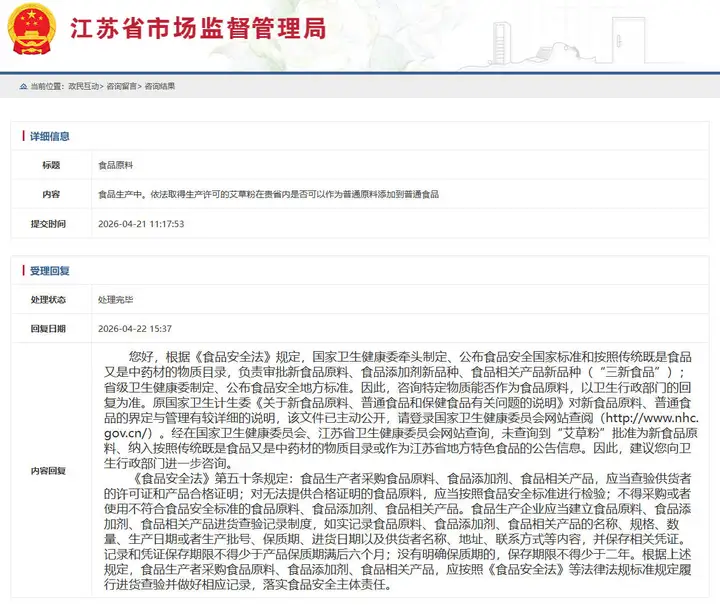Click the question text about 艾草粉
Image resolution: width=720 pixels, height=605 pixels.
click(x=268, y=195)
